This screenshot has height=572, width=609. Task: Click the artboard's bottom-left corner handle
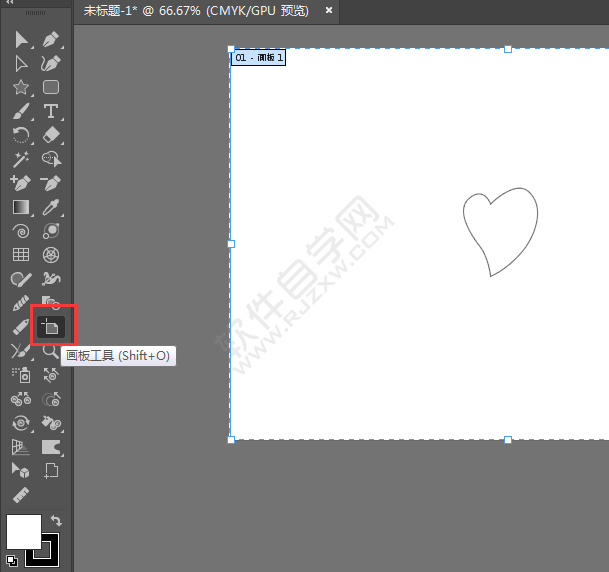[231, 440]
